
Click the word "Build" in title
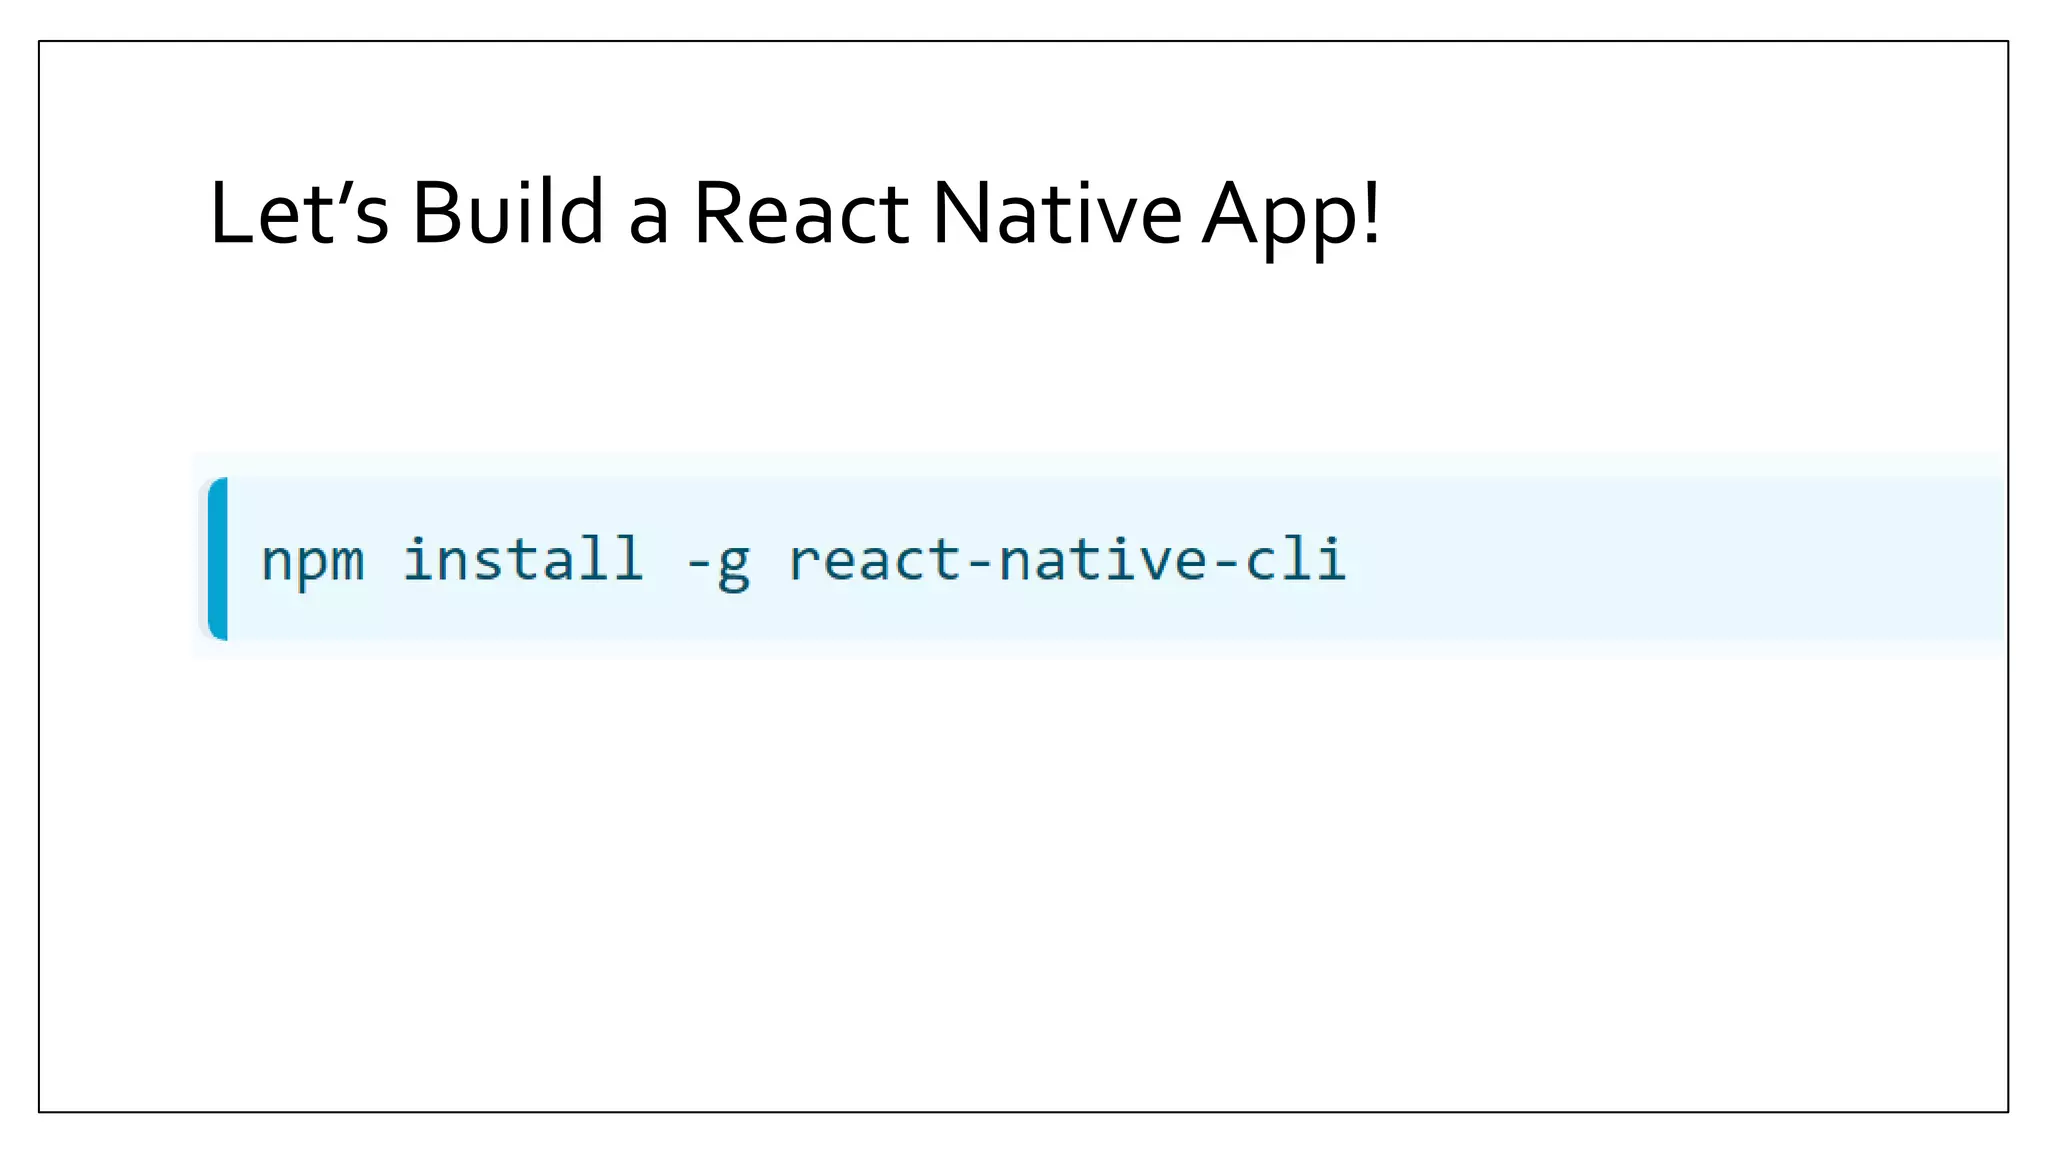[x=508, y=213]
